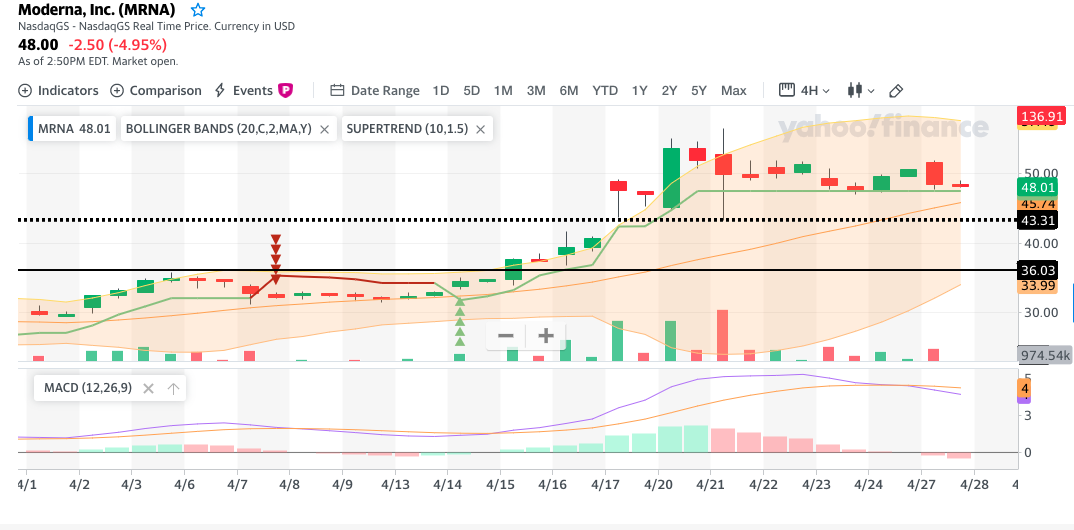Image resolution: width=1074 pixels, height=530 pixels.
Task: Close the MACD indicator panel
Action: 146,388
